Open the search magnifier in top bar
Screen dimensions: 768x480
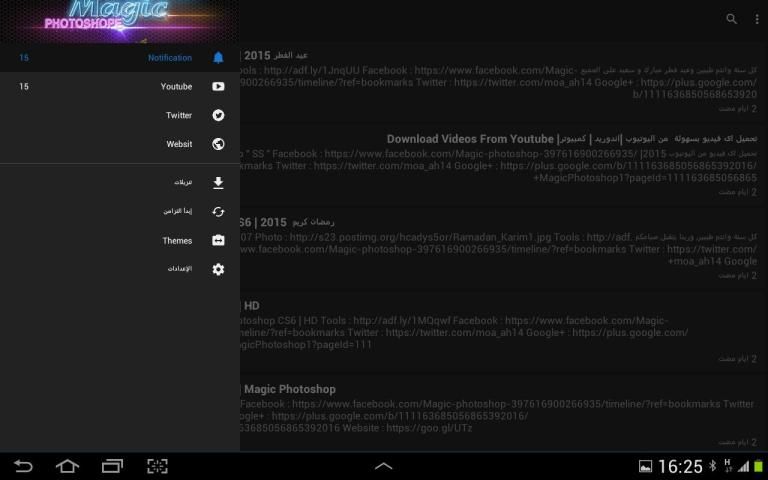[732, 19]
